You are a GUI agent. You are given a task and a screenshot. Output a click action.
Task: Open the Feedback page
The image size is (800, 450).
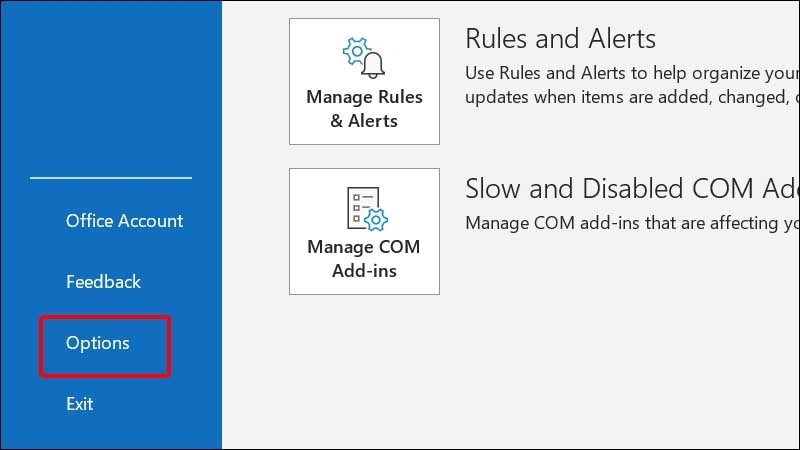click(103, 282)
